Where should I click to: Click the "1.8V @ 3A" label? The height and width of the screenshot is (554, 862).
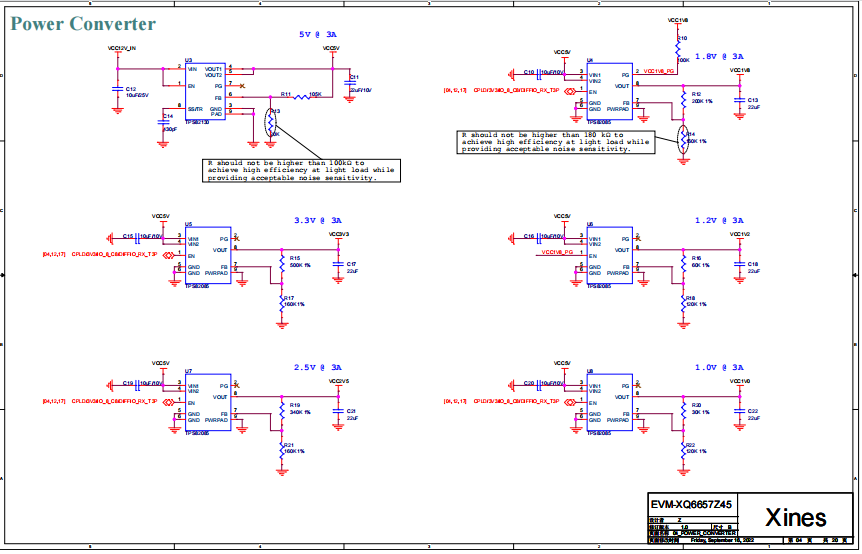pyautogui.click(x=719, y=56)
